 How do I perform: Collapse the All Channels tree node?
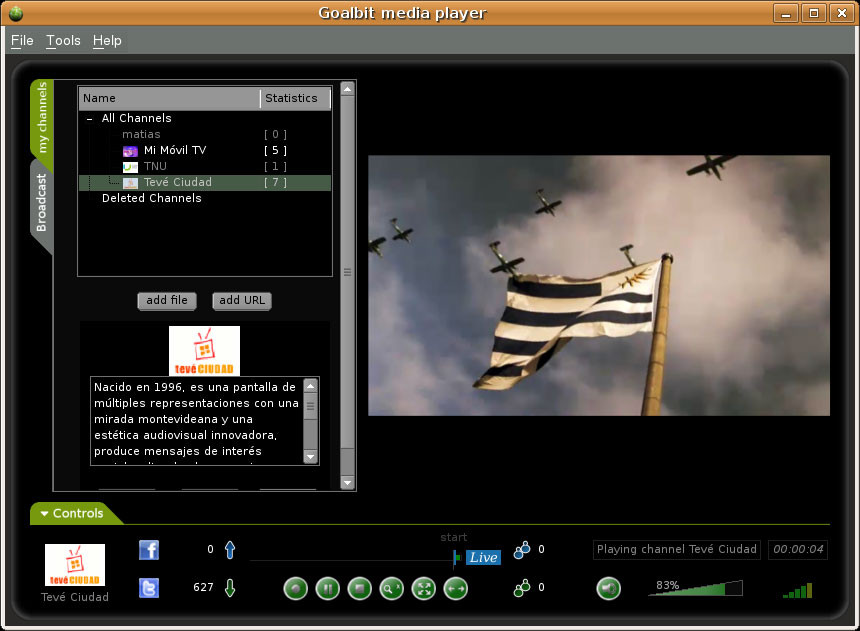(89, 119)
